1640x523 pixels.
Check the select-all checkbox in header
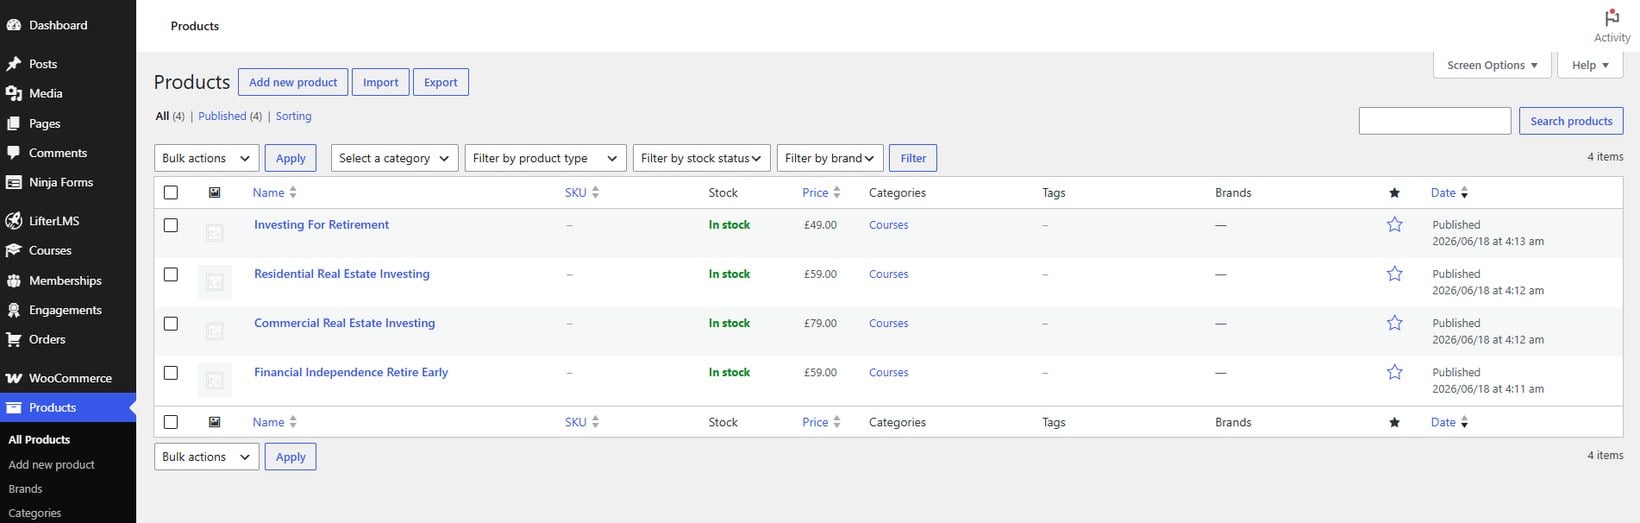click(171, 193)
